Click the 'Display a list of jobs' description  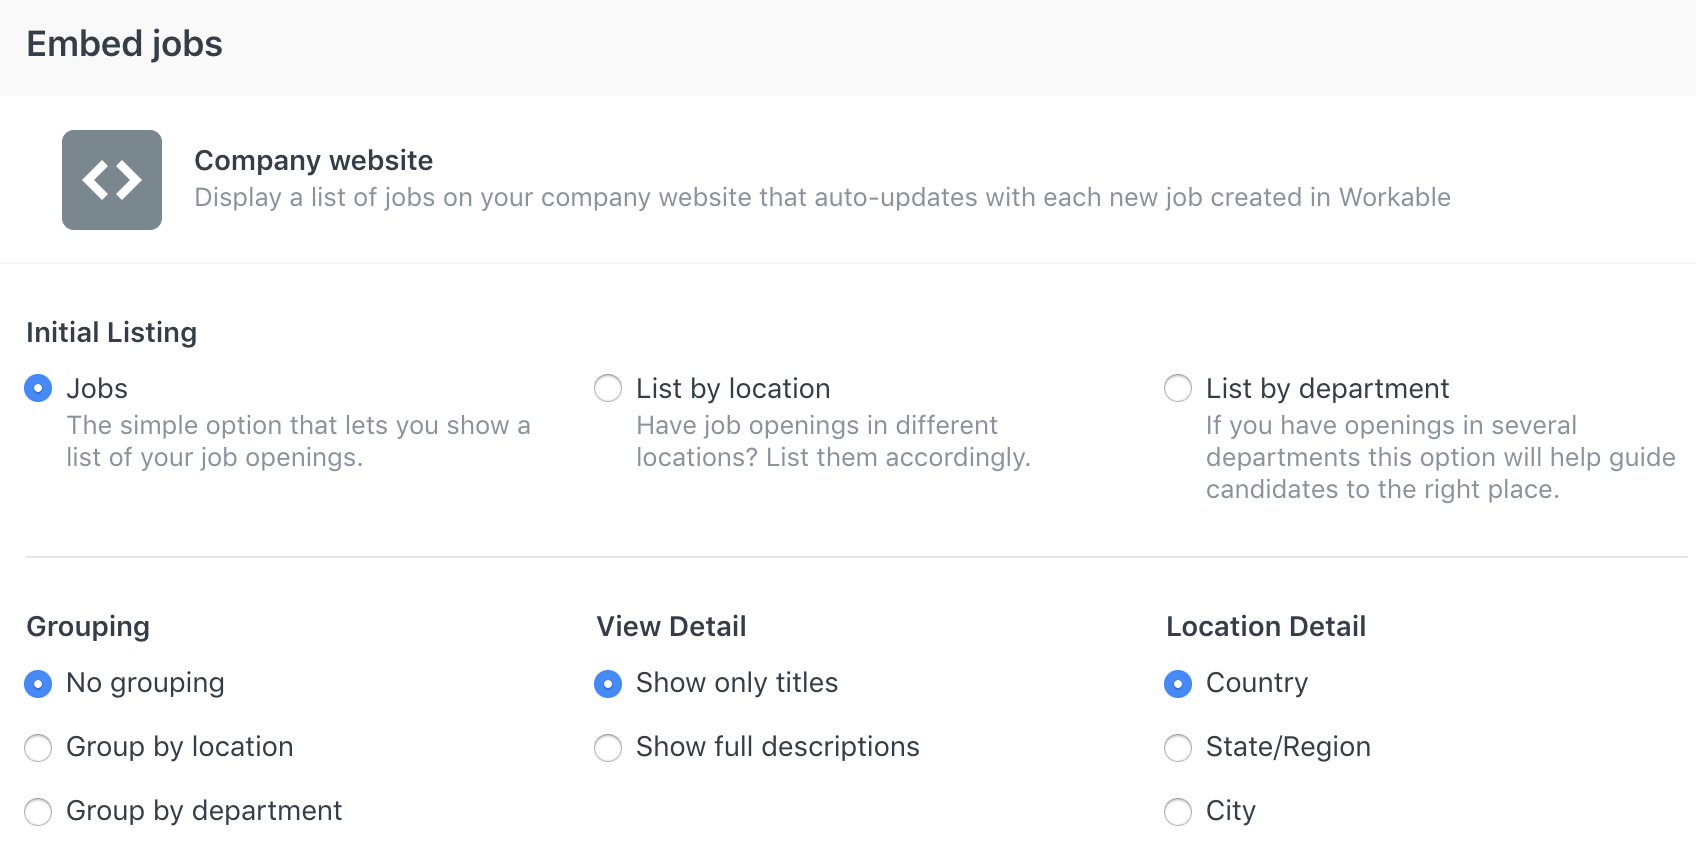[822, 198]
